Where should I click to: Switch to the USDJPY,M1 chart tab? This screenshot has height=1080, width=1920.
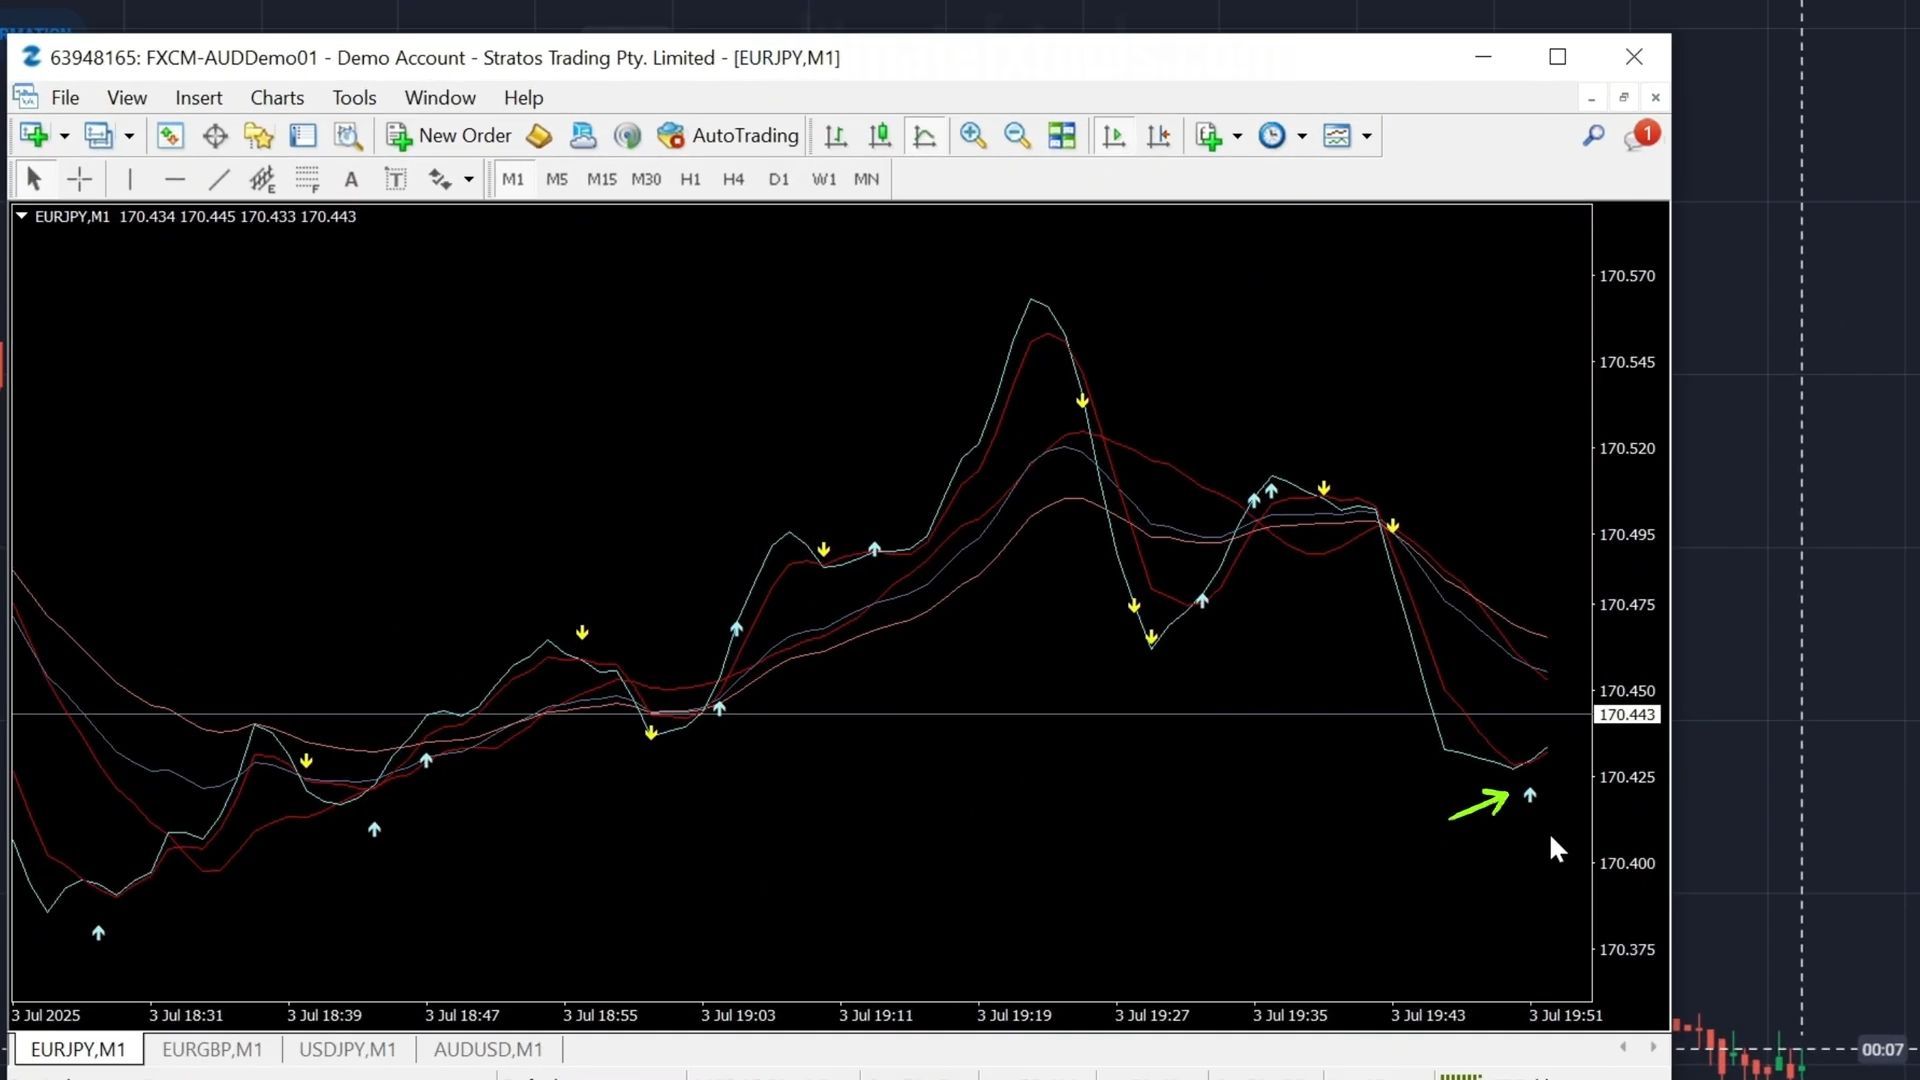point(347,1050)
